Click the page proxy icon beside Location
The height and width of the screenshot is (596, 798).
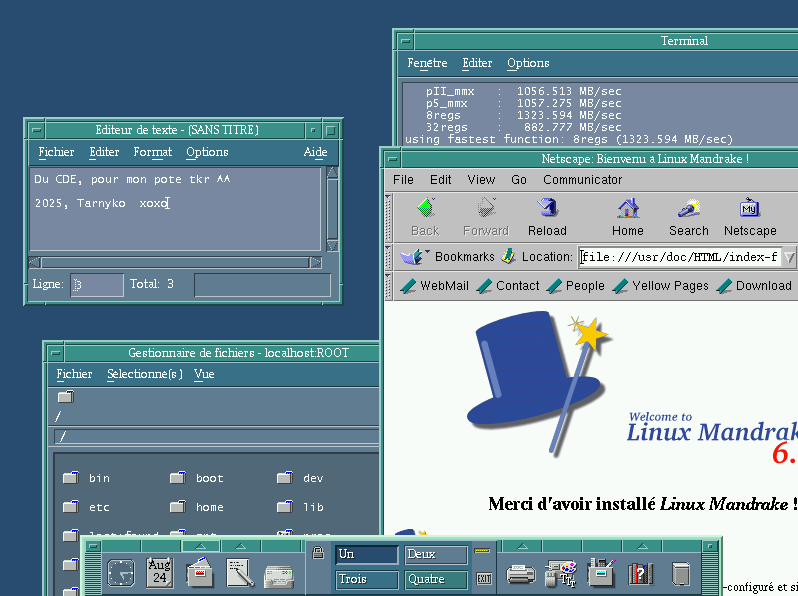pyautogui.click(x=508, y=256)
